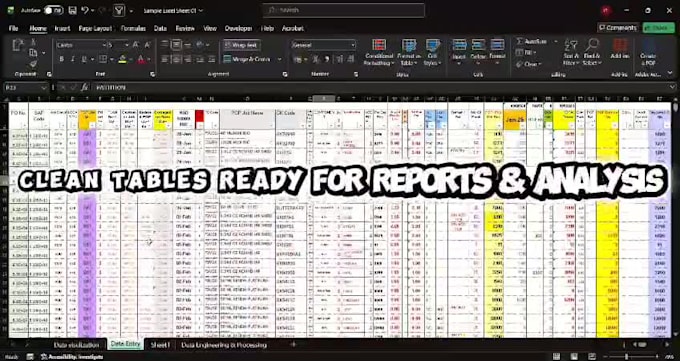Switch to the Page Layout tab
680x361 pixels.
95,28
